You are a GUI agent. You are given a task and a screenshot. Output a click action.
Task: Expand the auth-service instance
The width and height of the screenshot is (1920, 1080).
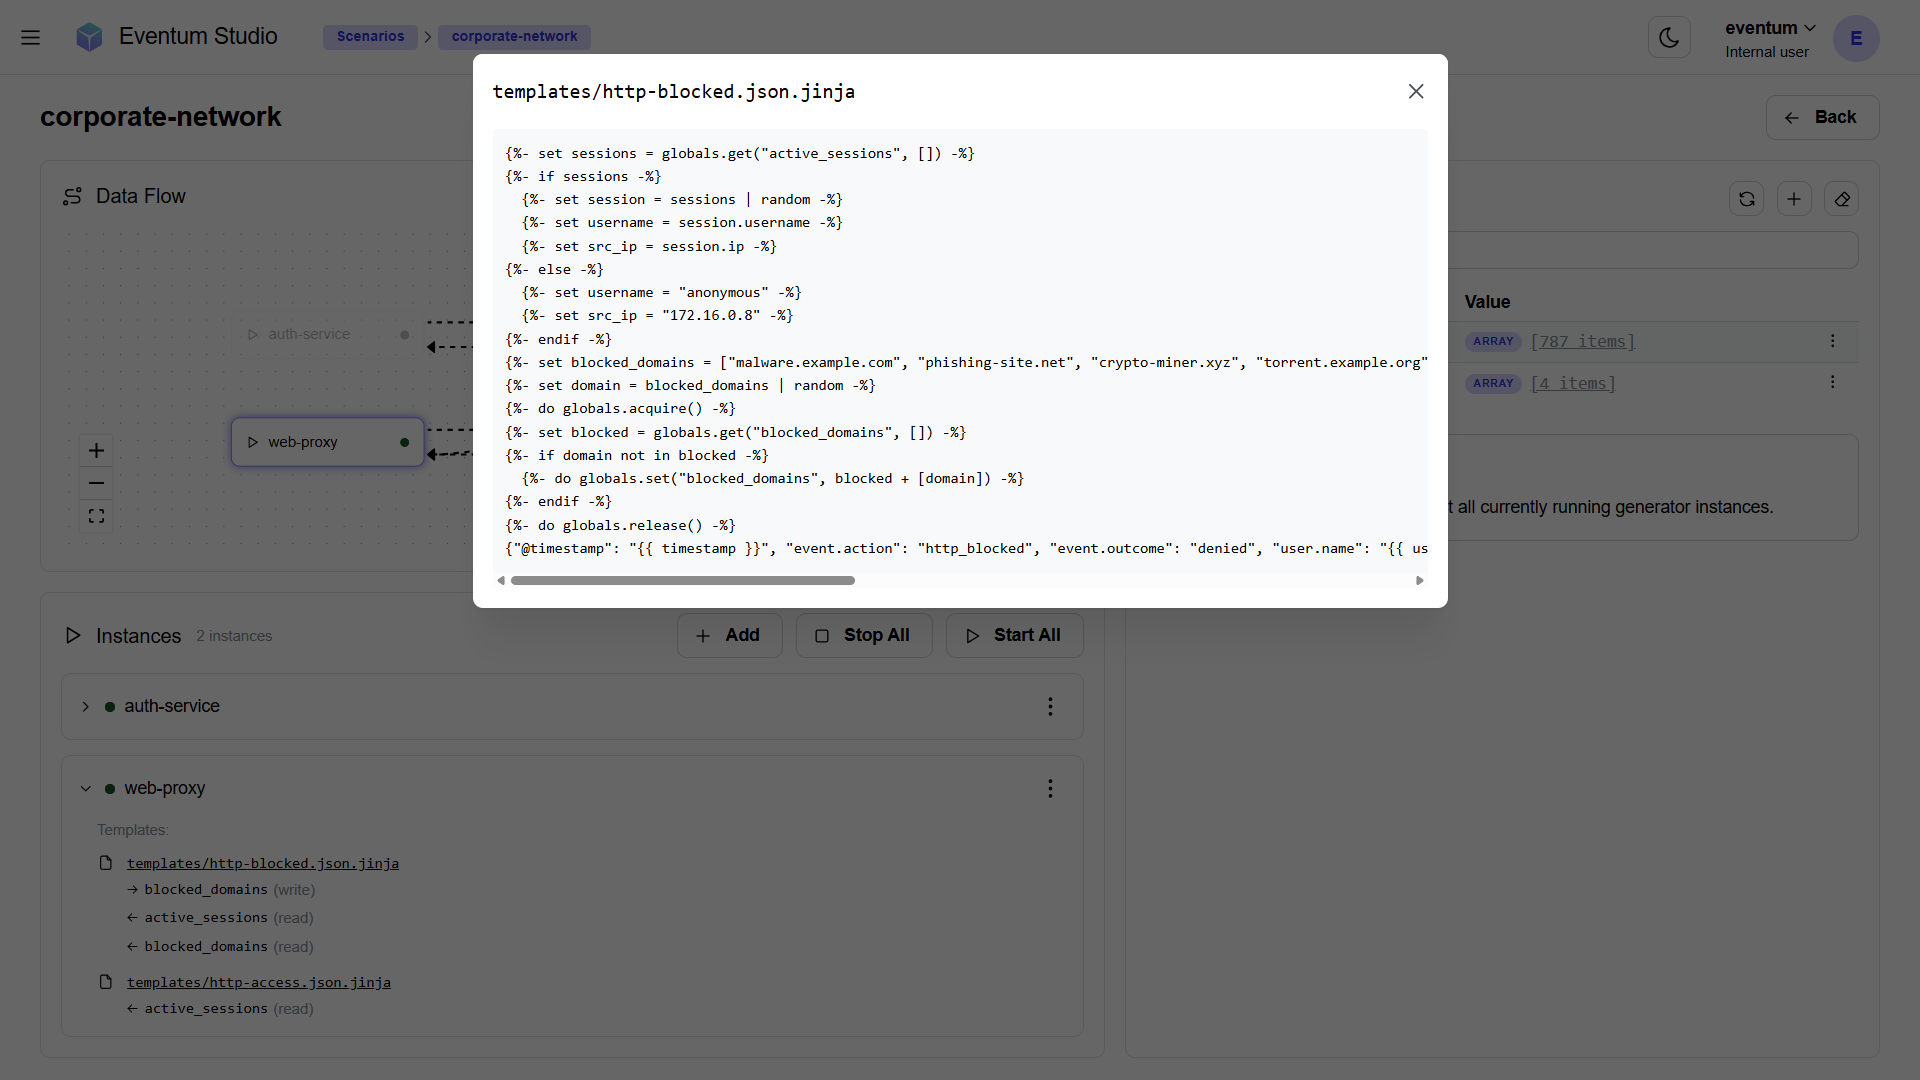coord(86,706)
